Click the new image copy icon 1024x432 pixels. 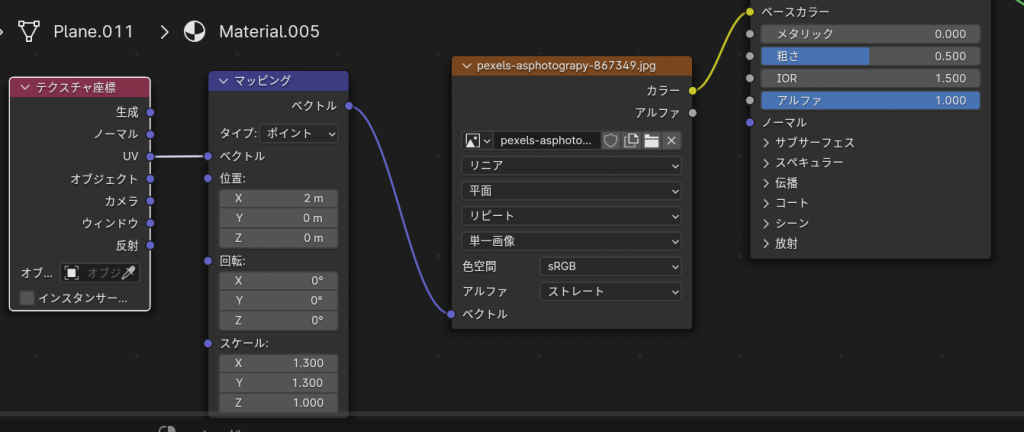(631, 141)
